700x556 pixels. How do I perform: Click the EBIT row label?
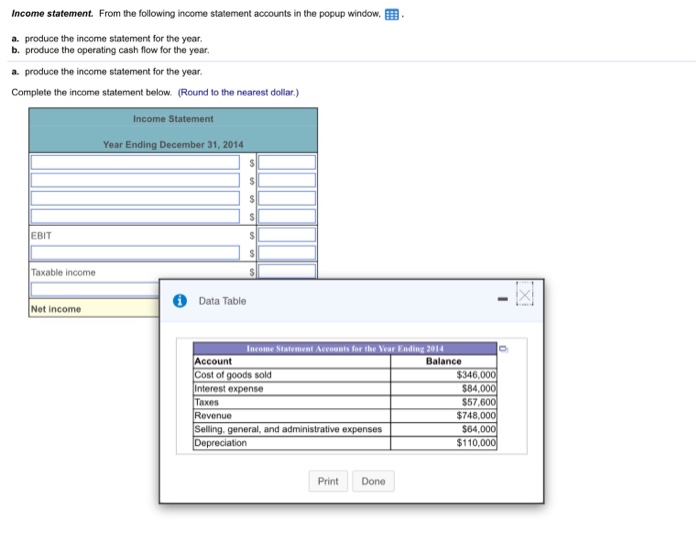coord(41,235)
